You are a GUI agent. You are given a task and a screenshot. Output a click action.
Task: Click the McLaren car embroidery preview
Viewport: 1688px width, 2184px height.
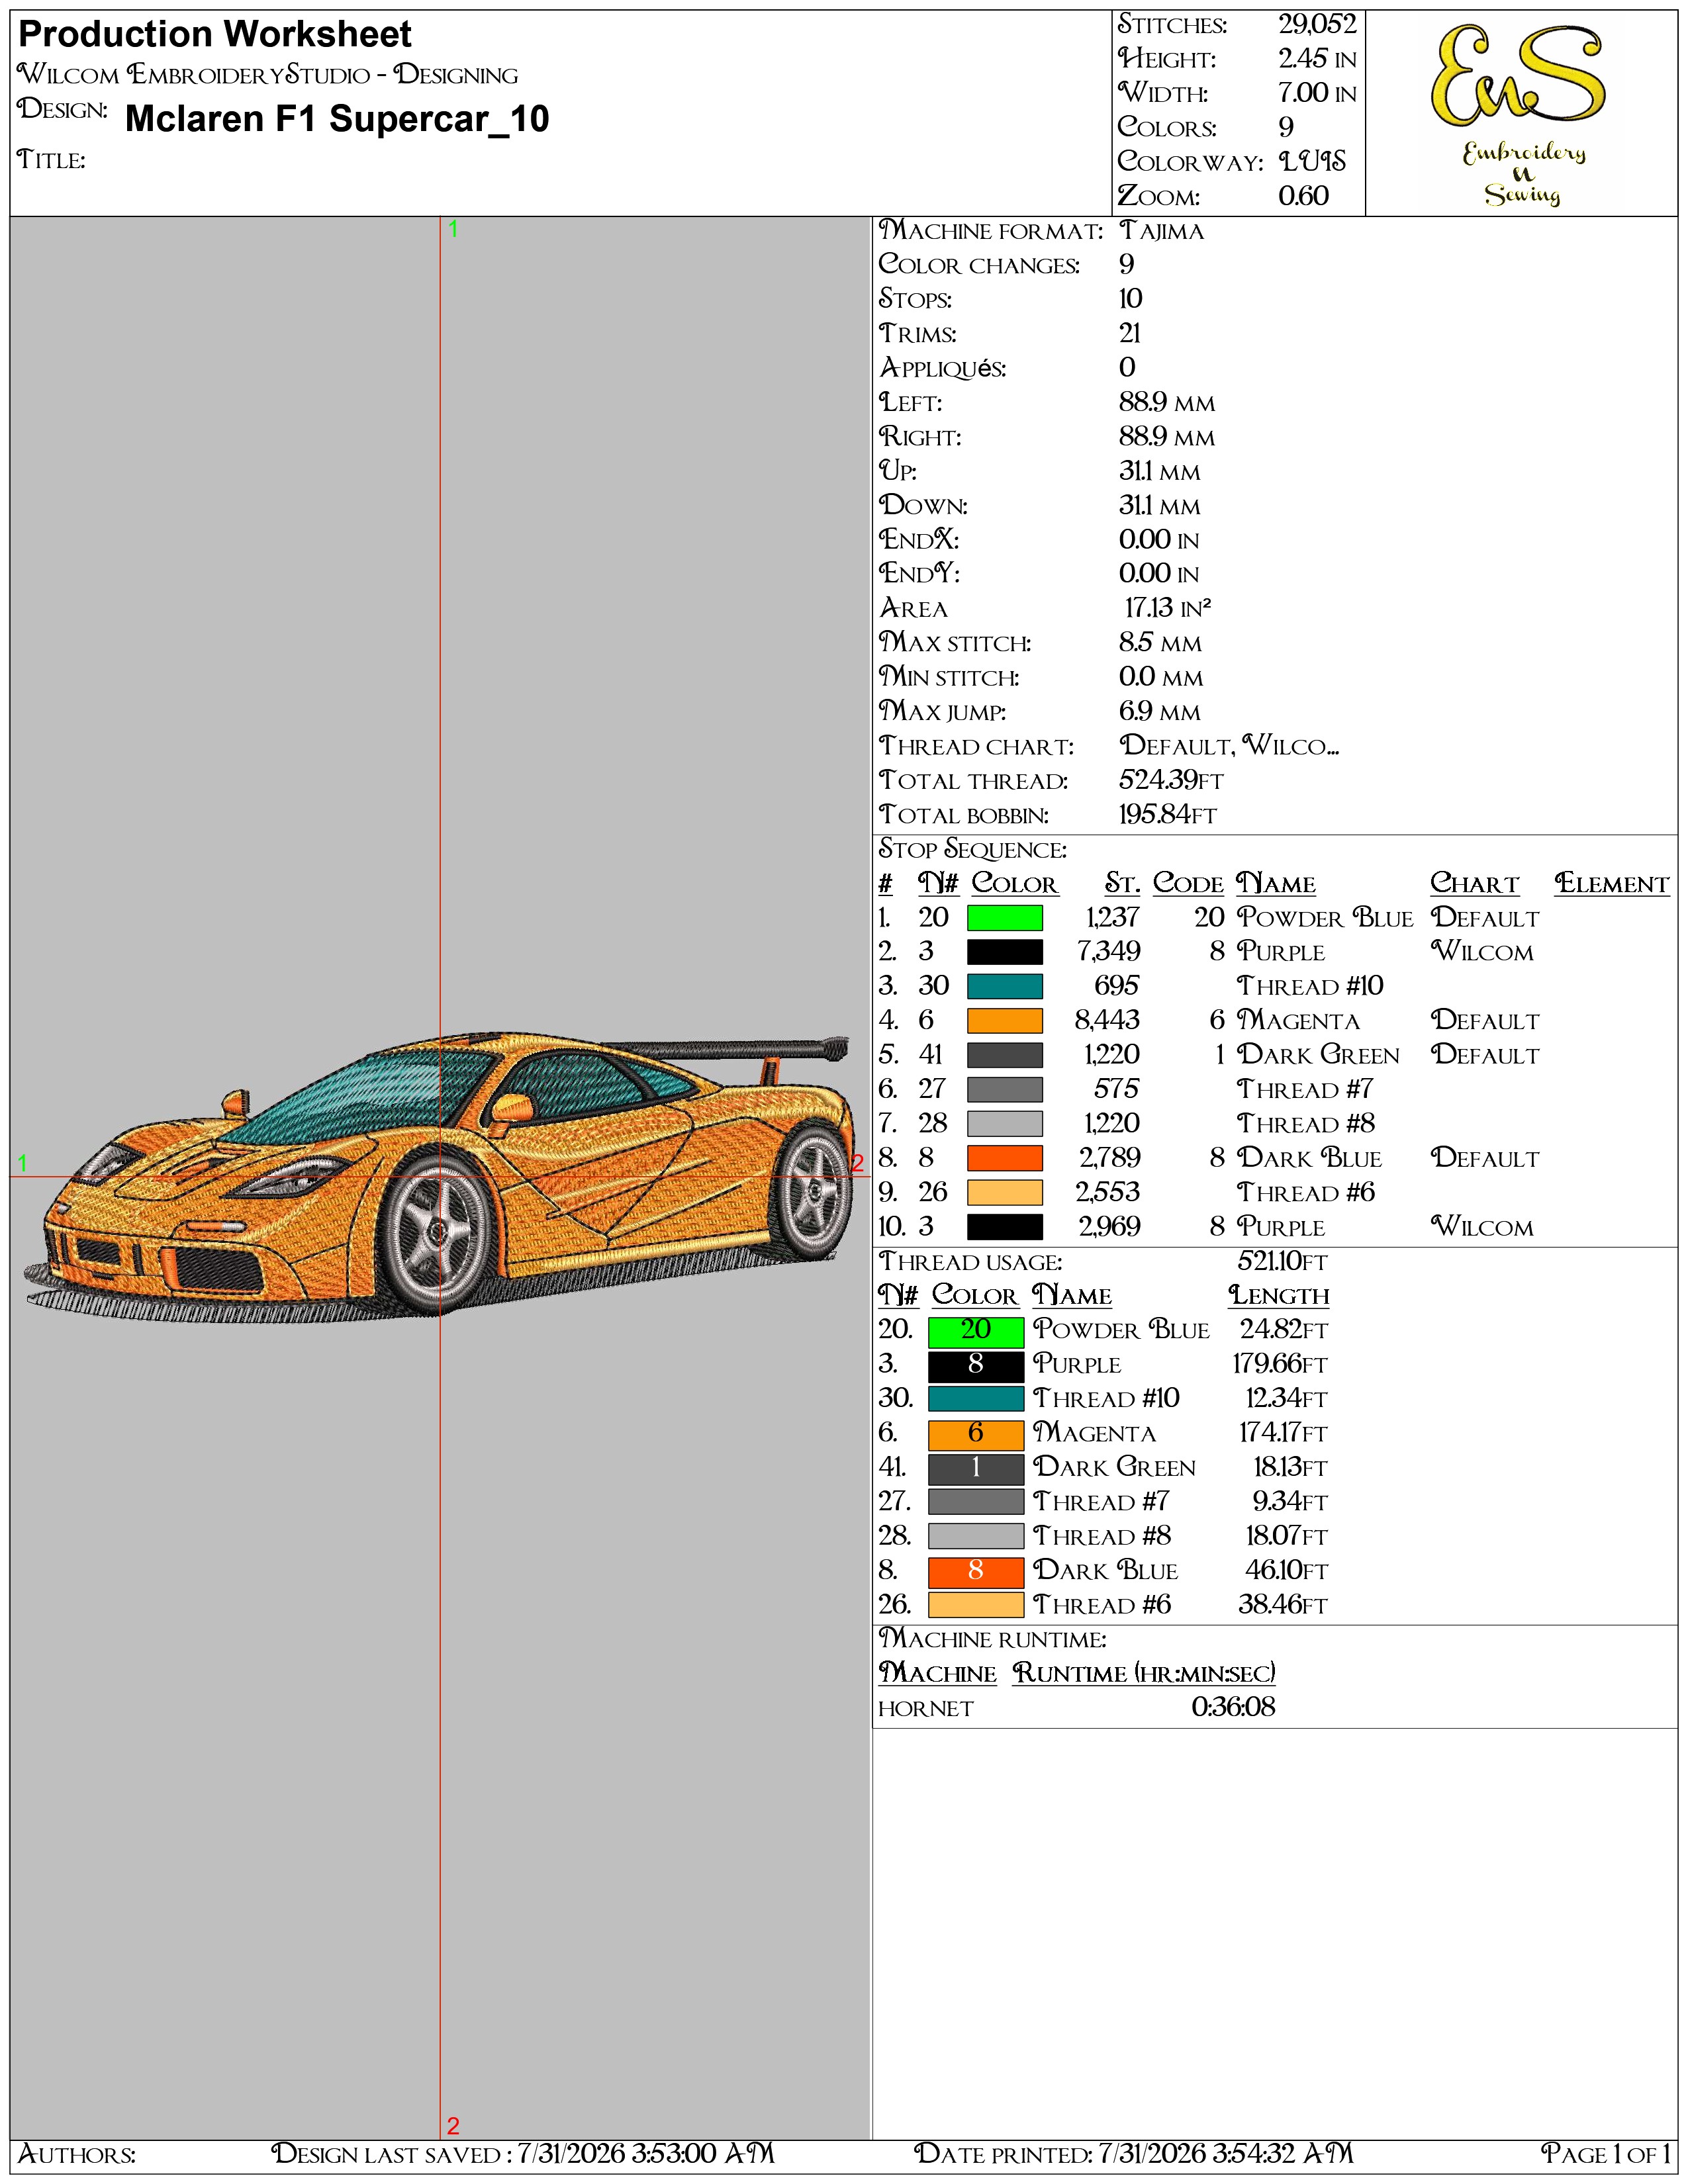pyautogui.click(x=441, y=1177)
